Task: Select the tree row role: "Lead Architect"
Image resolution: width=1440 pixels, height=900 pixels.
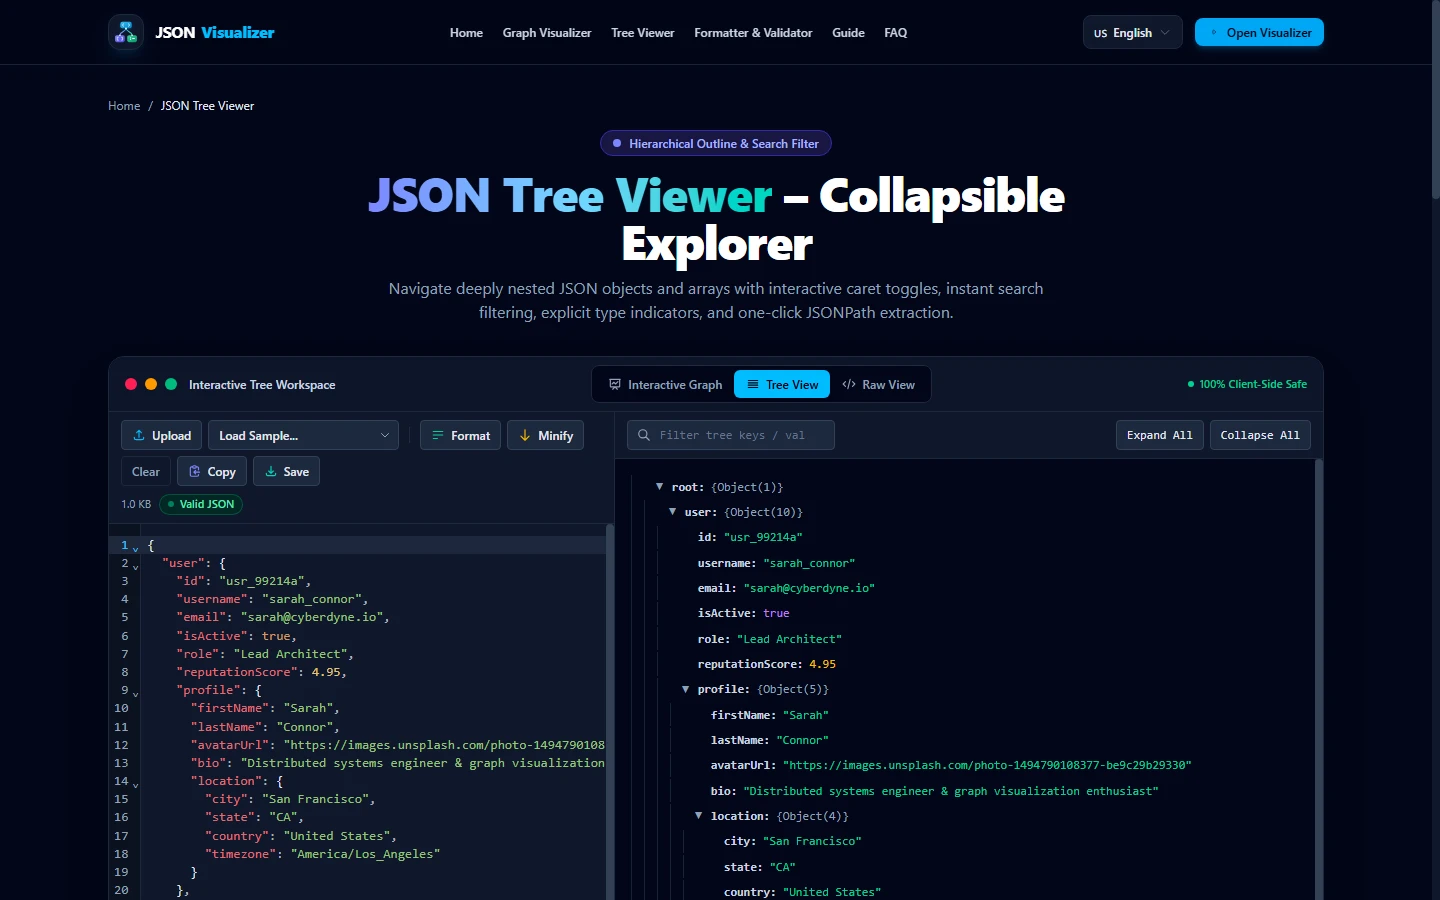Action: [x=769, y=639]
